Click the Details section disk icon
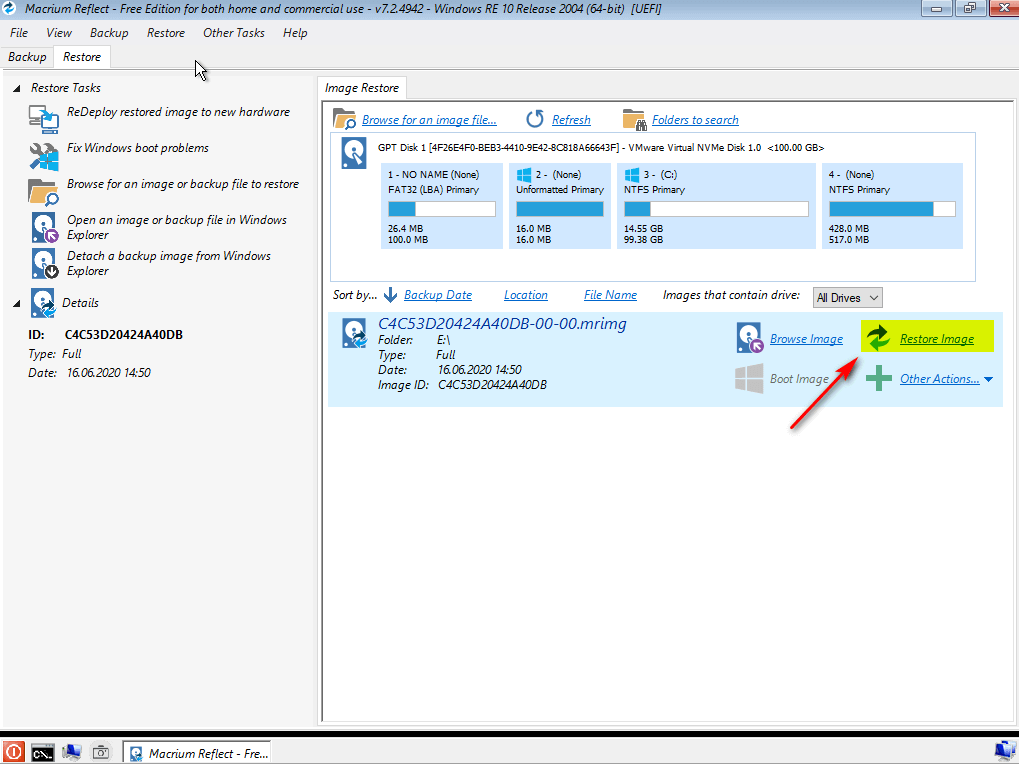Screen dimensions: 1019x764 coord(43,303)
